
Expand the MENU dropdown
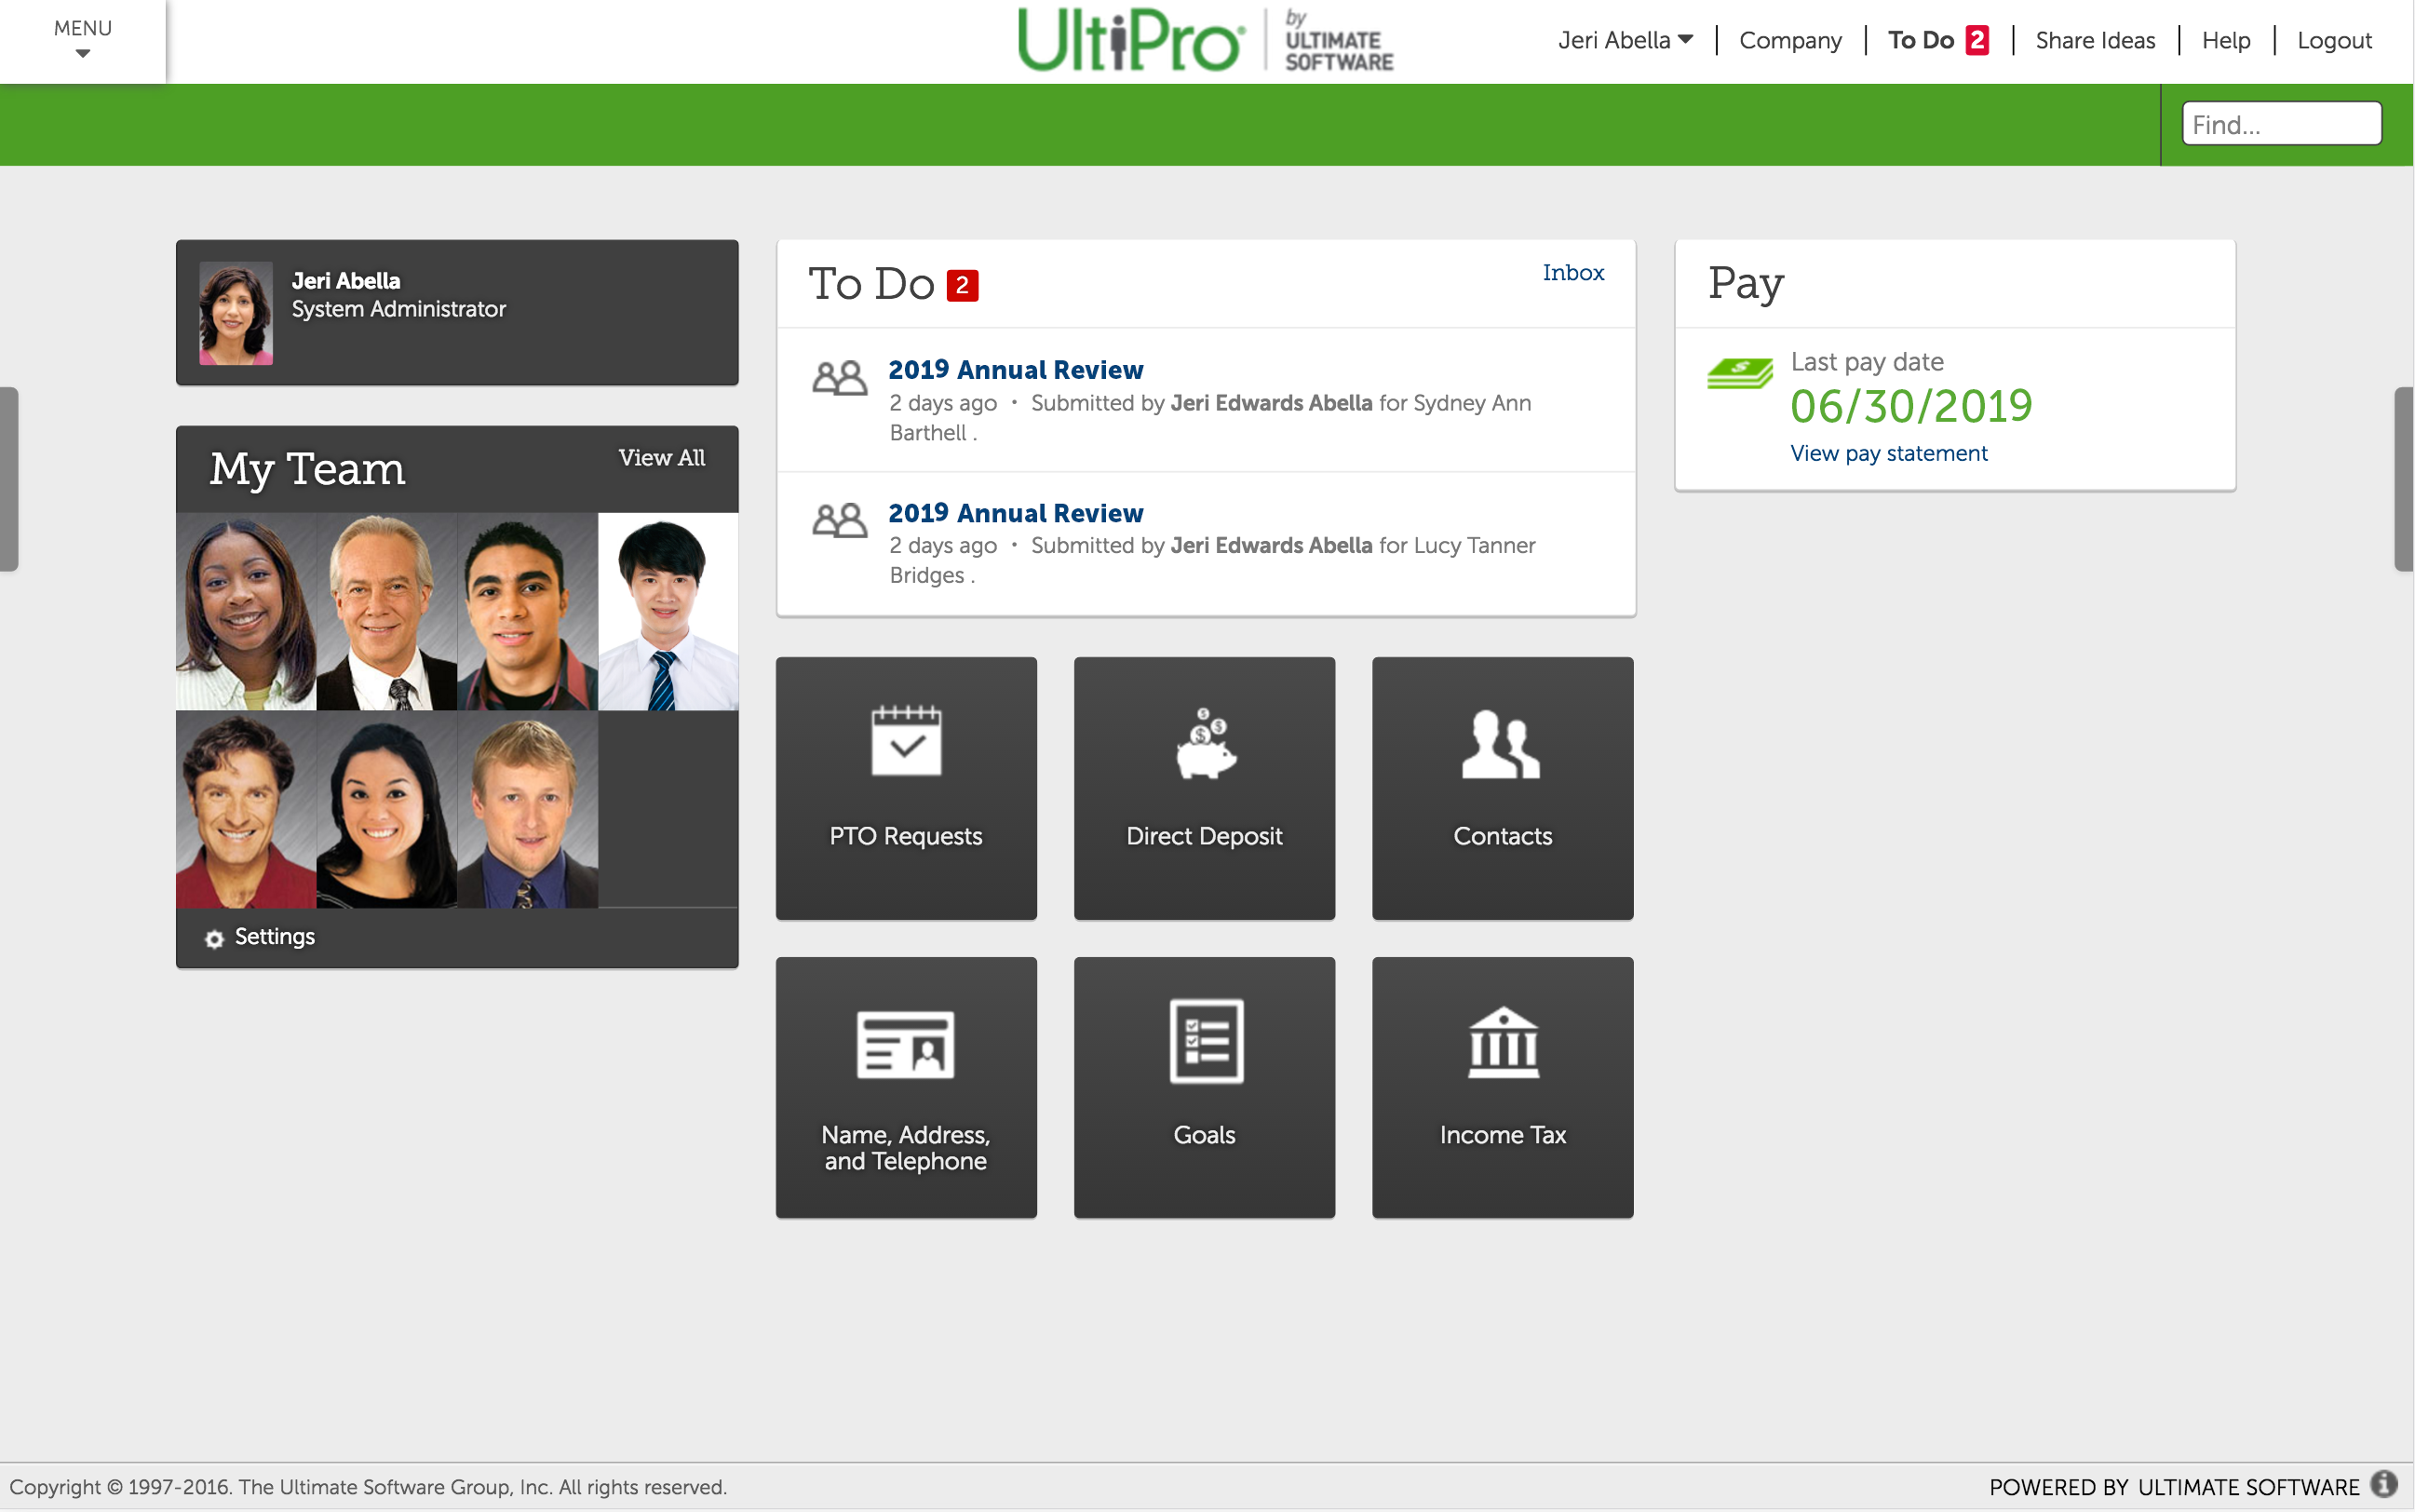pos(83,40)
